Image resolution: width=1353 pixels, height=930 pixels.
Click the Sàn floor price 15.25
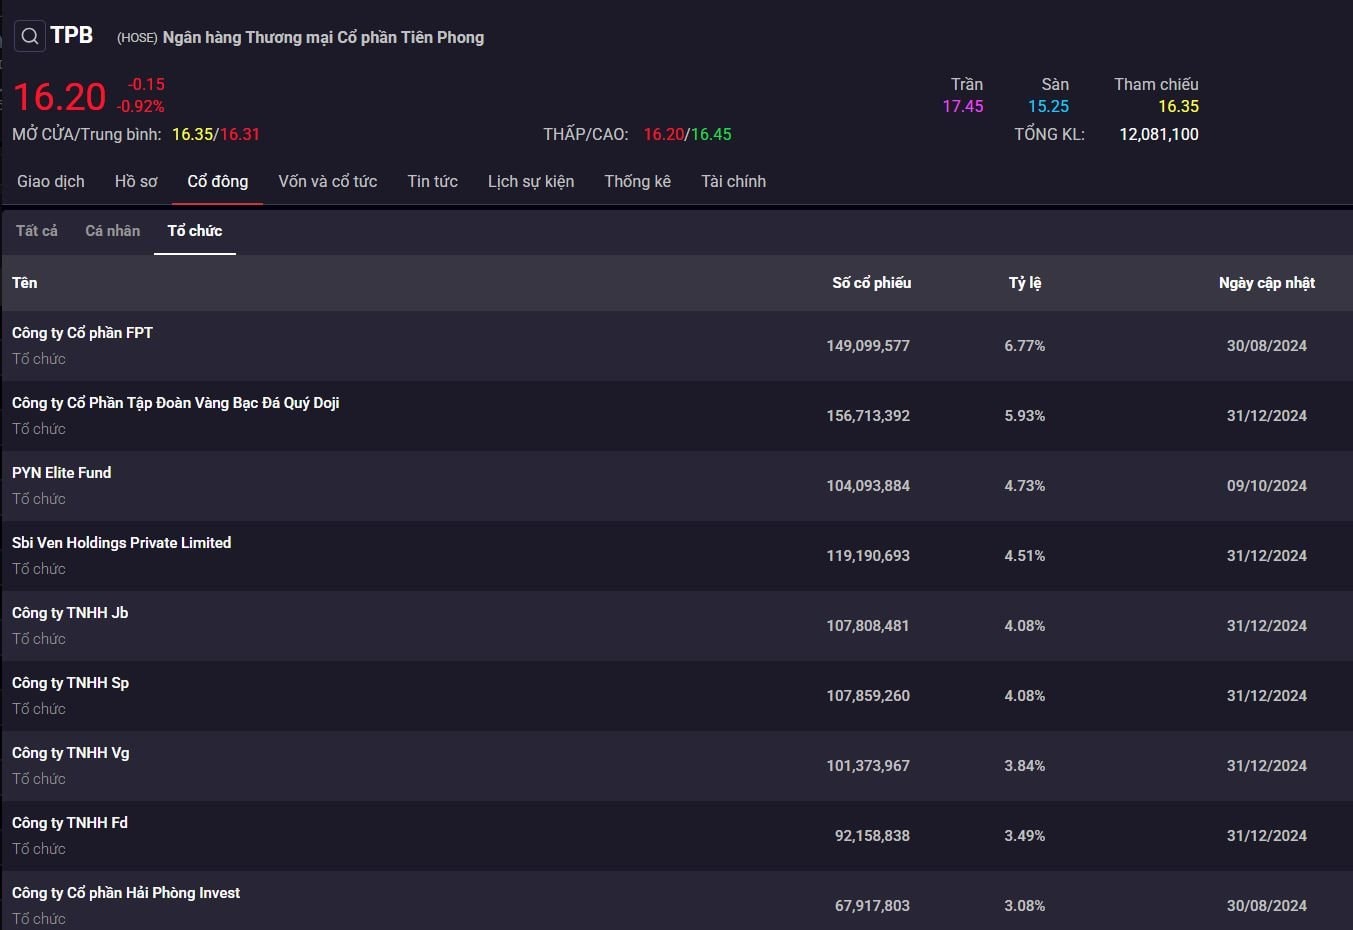[1049, 107]
